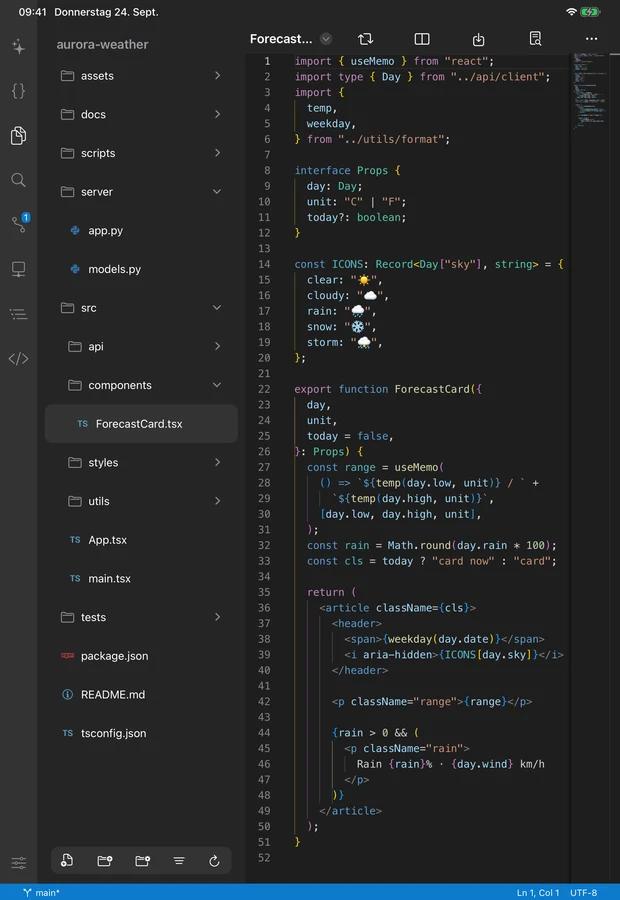Expand the styles folder chevron

tap(217, 462)
